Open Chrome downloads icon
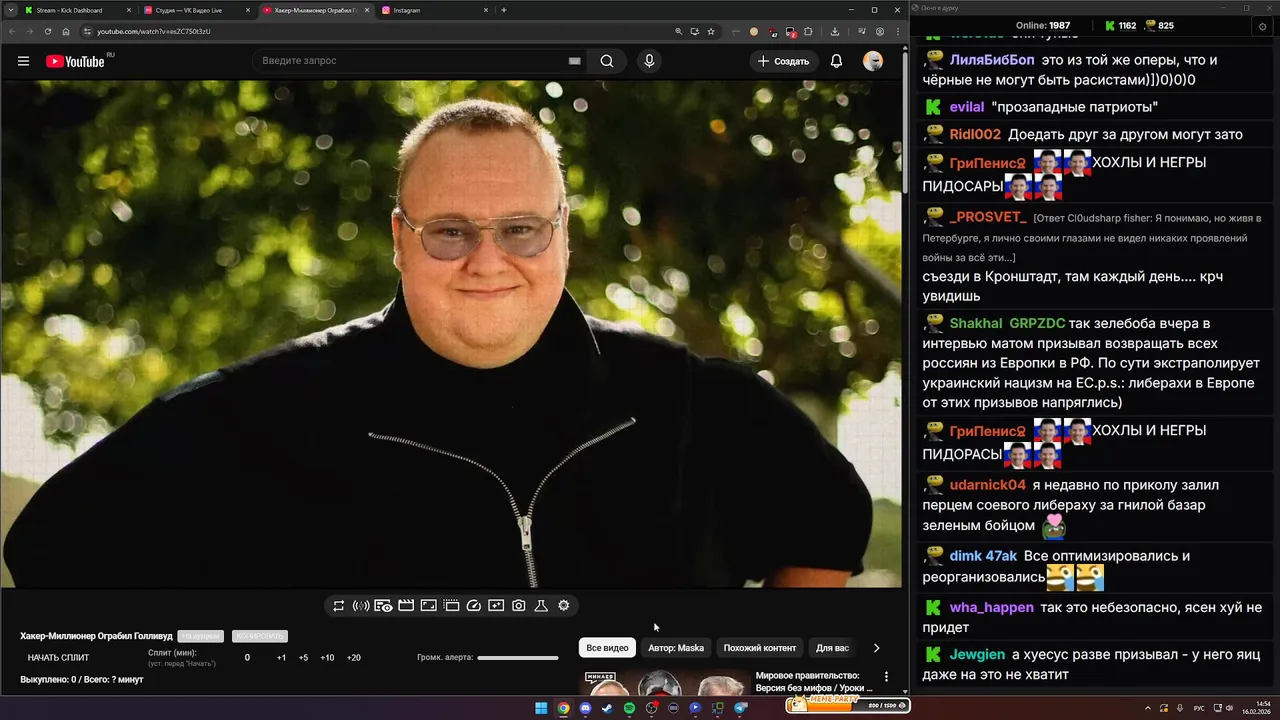This screenshot has height=720, width=1280. click(x=835, y=31)
